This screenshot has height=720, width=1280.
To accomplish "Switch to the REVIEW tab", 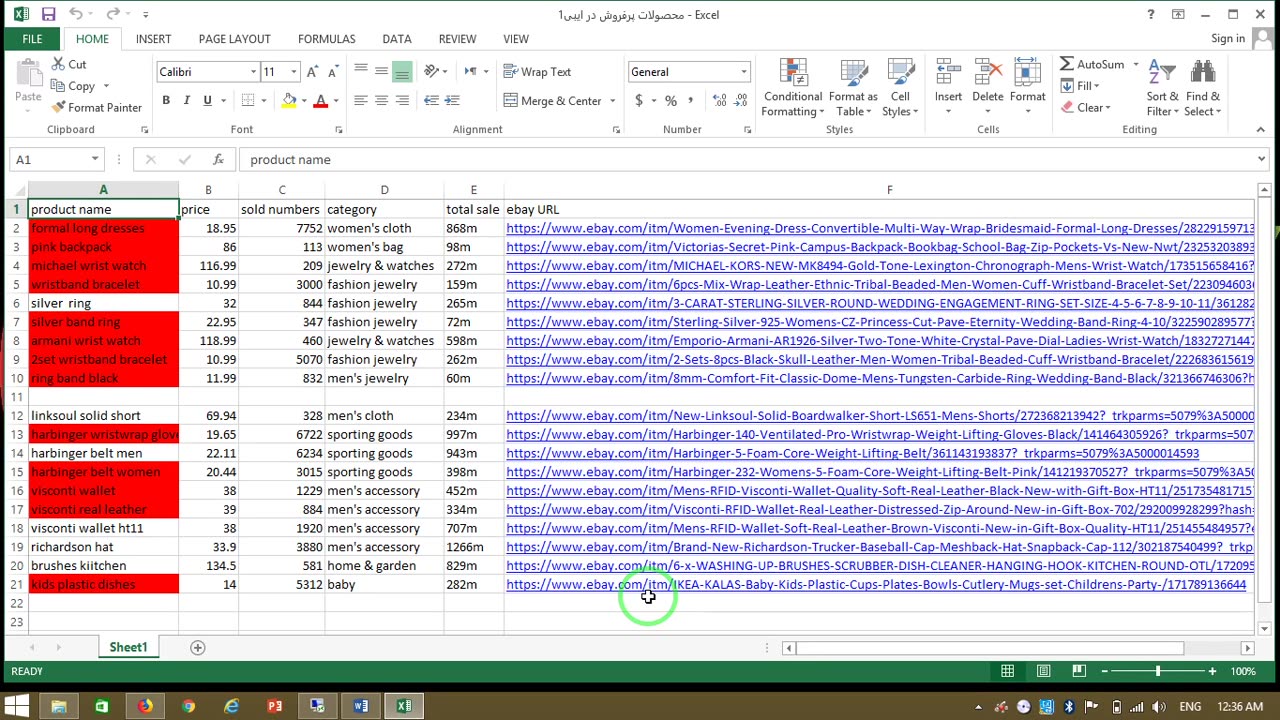I will [x=457, y=39].
